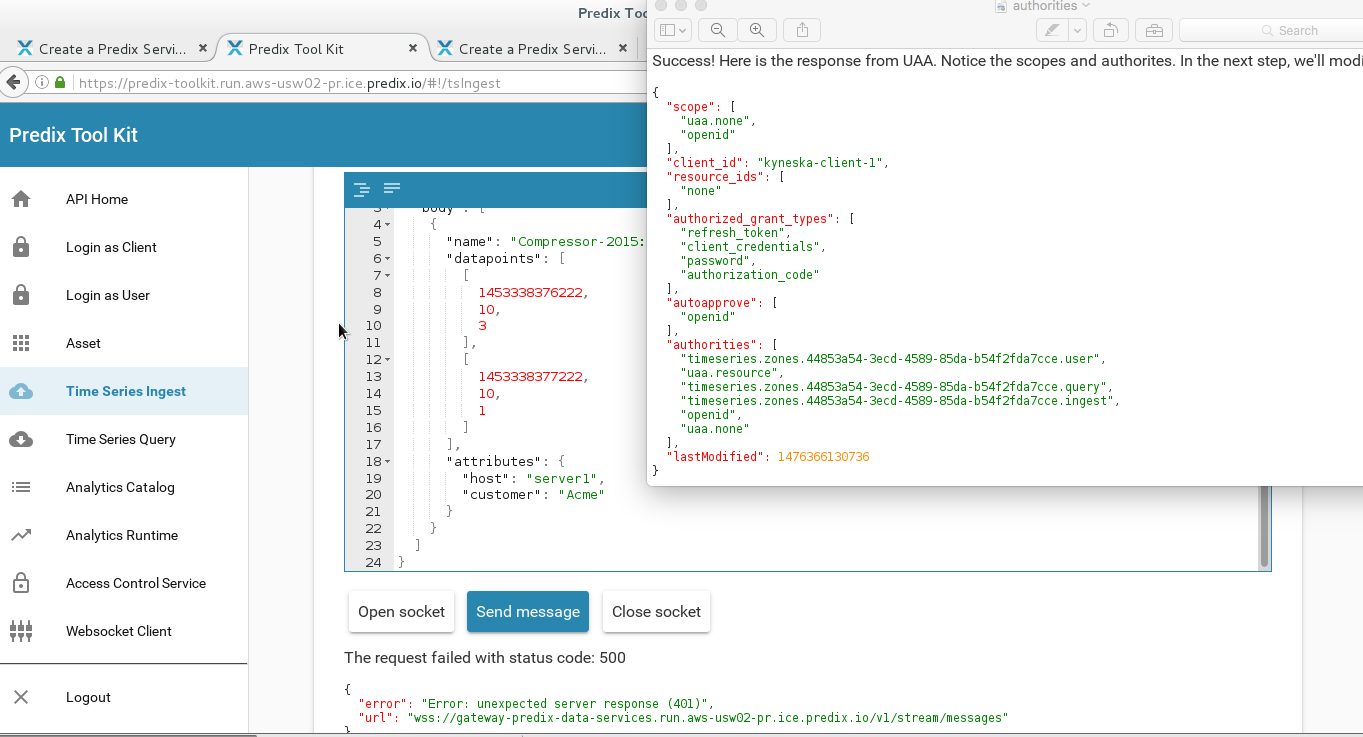Open Access Control Service from the sidebar
The image size is (1363, 737).
(x=124, y=583)
